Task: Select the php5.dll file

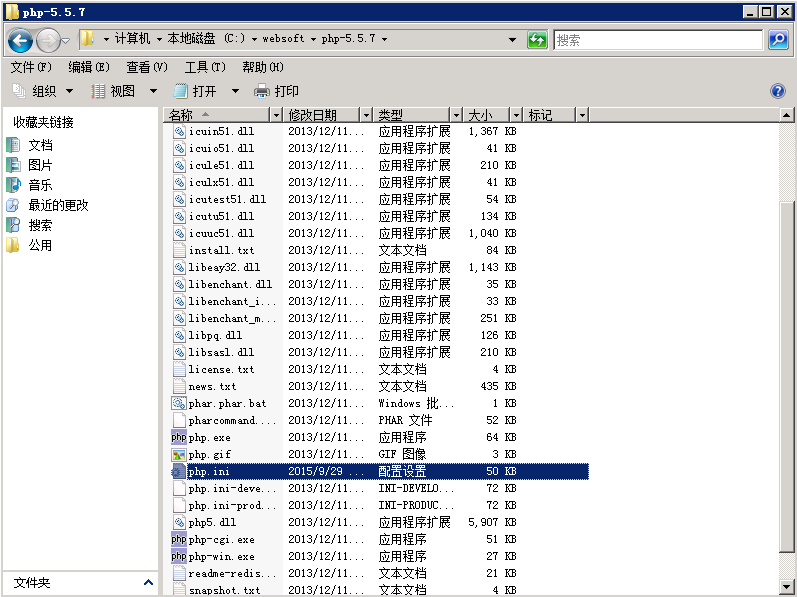Action: pyautogui.click(x=212, y=522)
